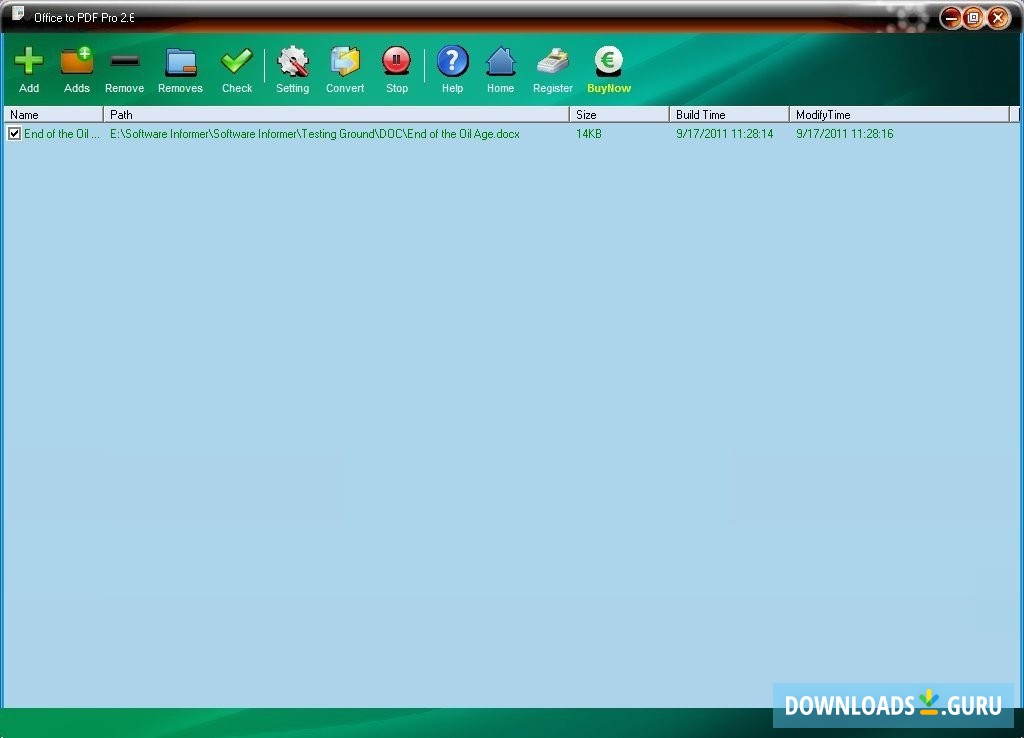Minimize the Office to PDF Pro window
The height and width of the screenshot is (738, 1024).
coord(950,18)
